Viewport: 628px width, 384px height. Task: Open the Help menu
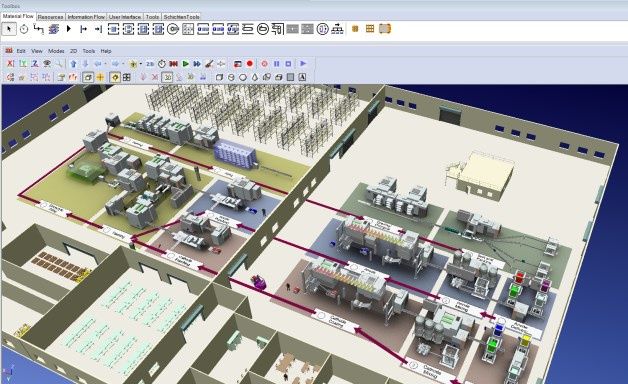click(106, 51)
